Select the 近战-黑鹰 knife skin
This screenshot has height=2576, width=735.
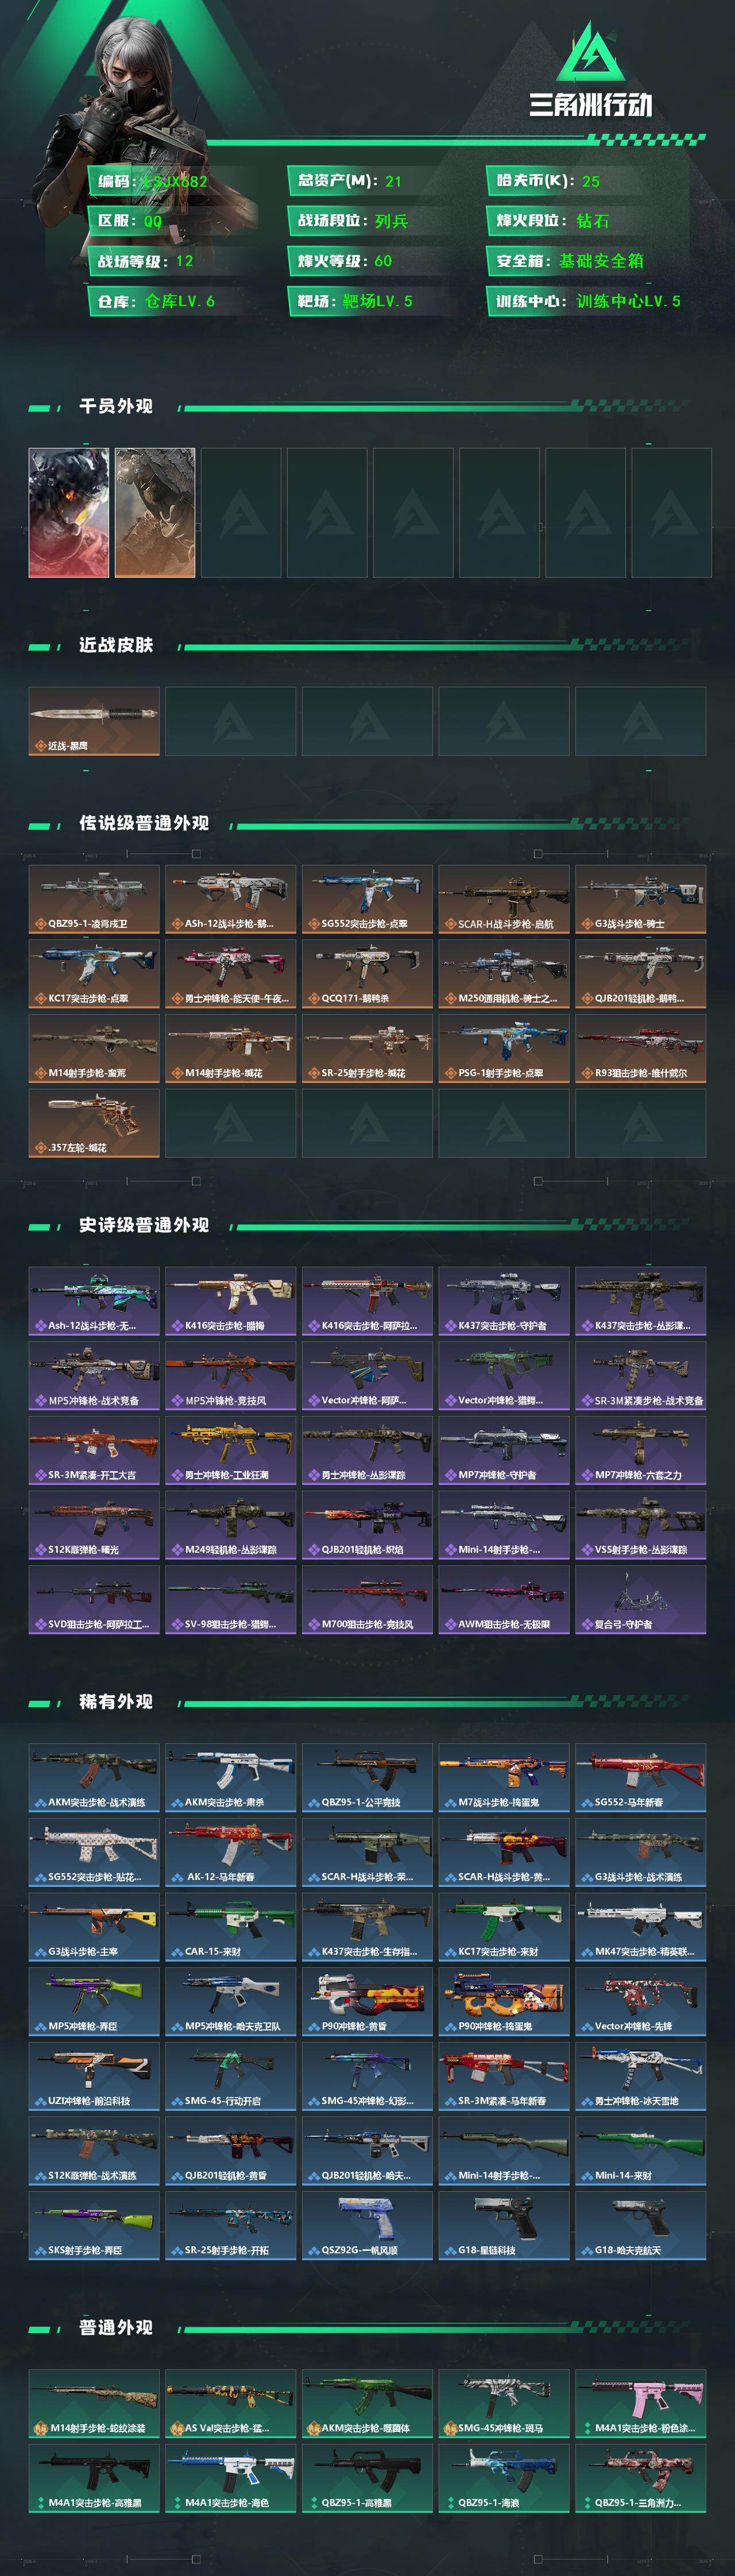(x=94, y=721)
